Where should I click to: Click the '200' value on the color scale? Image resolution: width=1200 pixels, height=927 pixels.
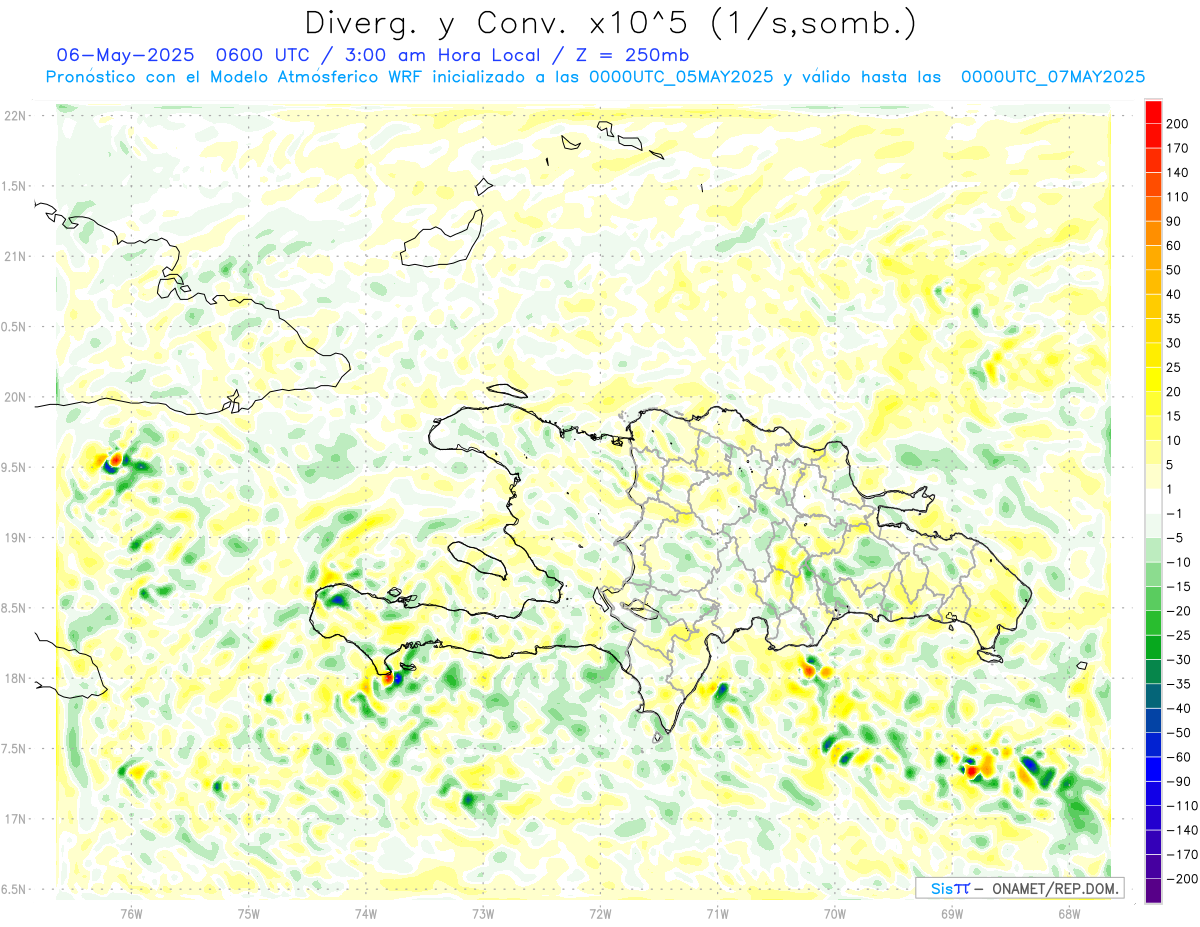pos(1179,124)
